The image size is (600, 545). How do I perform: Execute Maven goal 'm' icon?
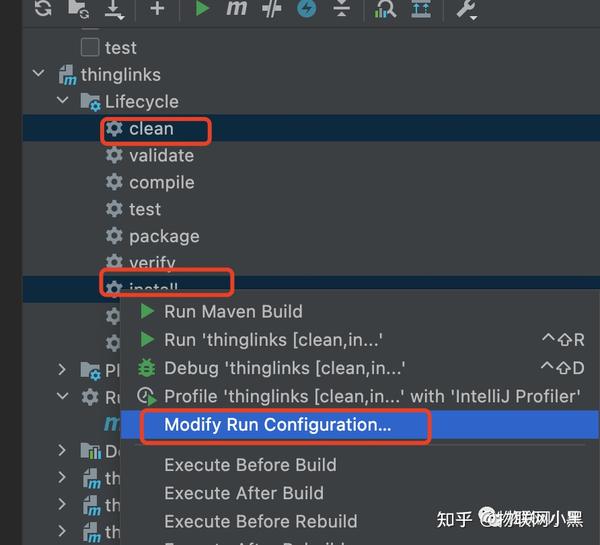click(x=236, y=8)
